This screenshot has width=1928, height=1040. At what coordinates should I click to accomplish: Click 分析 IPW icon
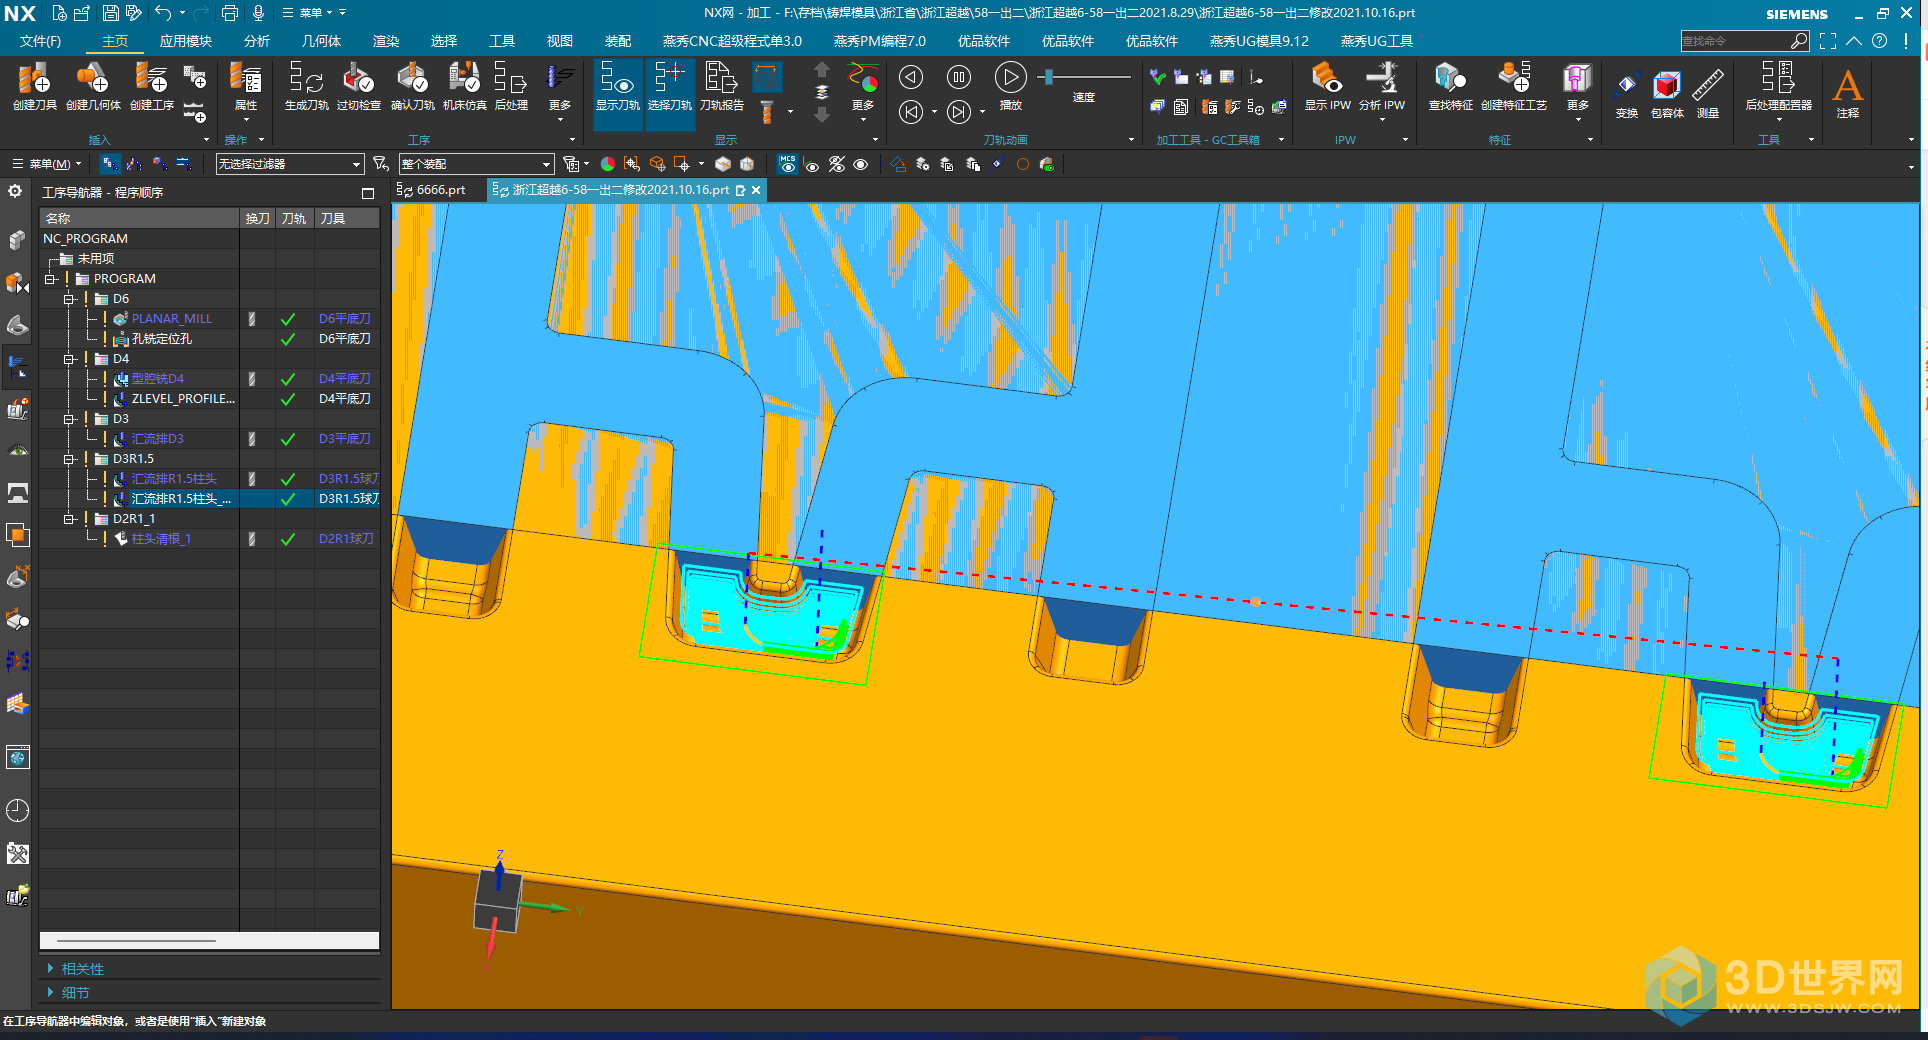(x=1382, y=86)
